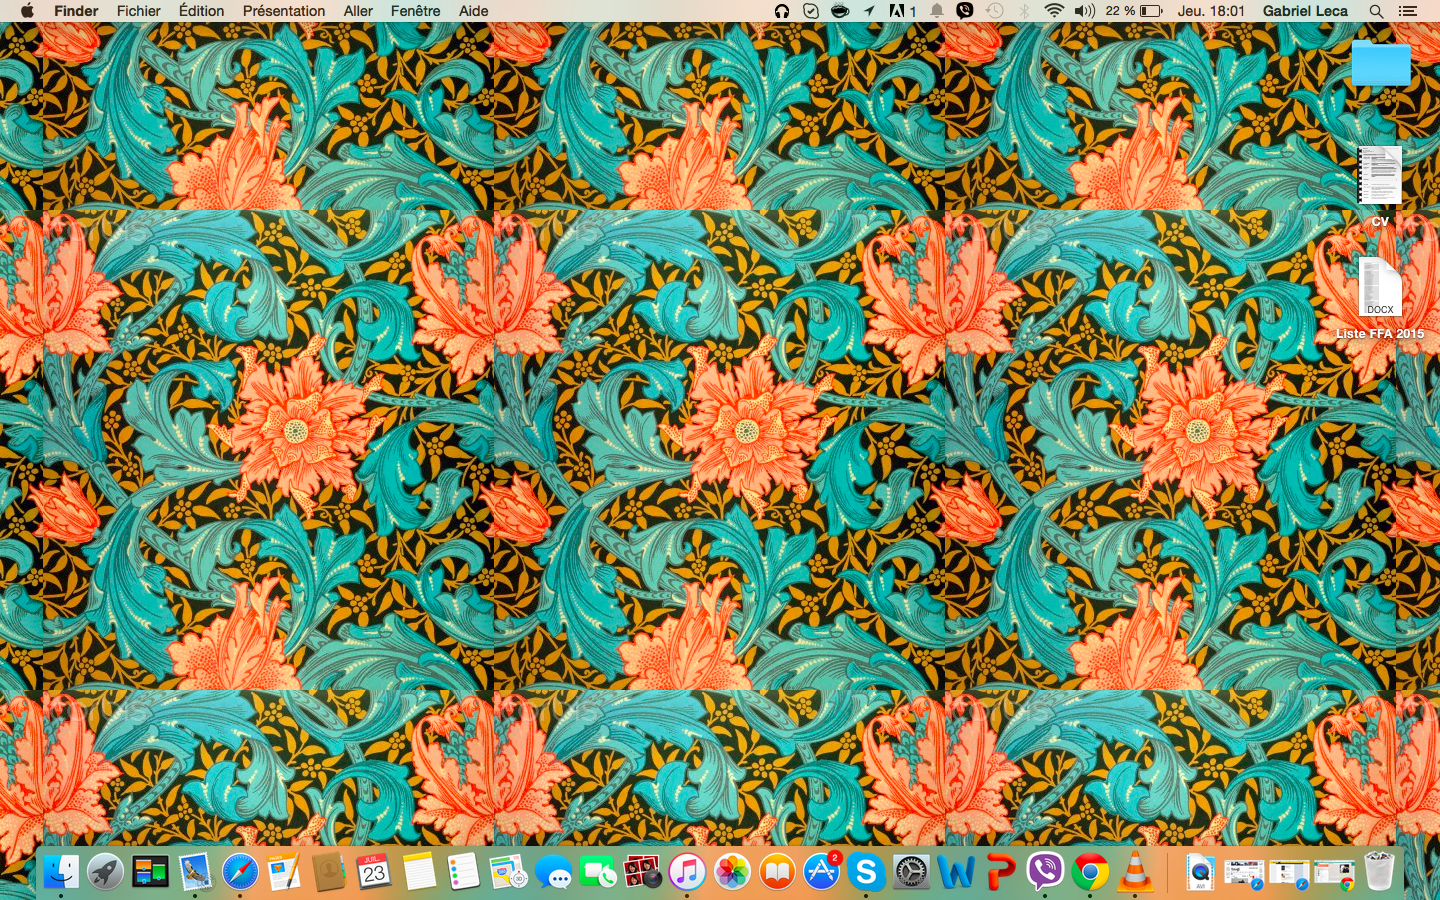Open Reminders list icon in Dock
The width and height of the screenshot is (1440, 900).
463,872
